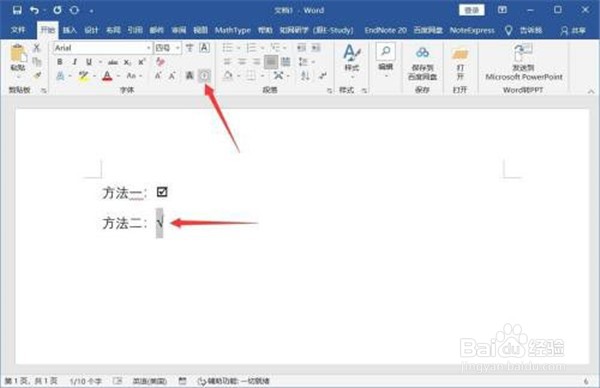This screenshot has width=600, height=388.
Task: Click the 共享 Share button
Action: tap(573, 31)
